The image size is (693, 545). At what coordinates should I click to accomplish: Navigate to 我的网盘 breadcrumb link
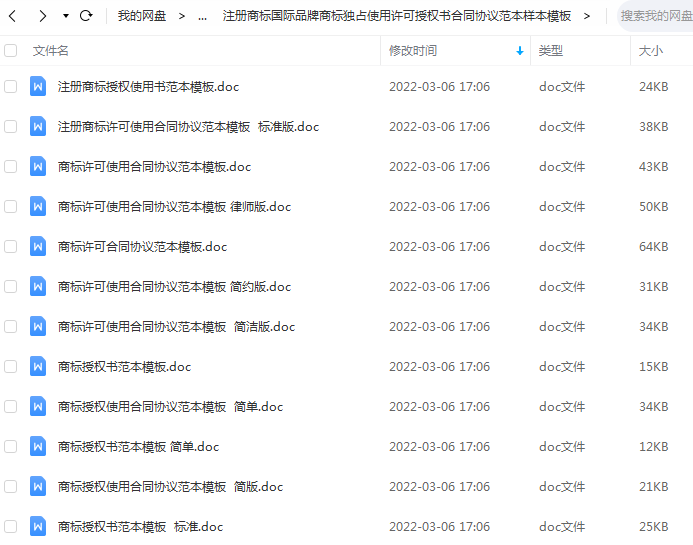(142, 16)
